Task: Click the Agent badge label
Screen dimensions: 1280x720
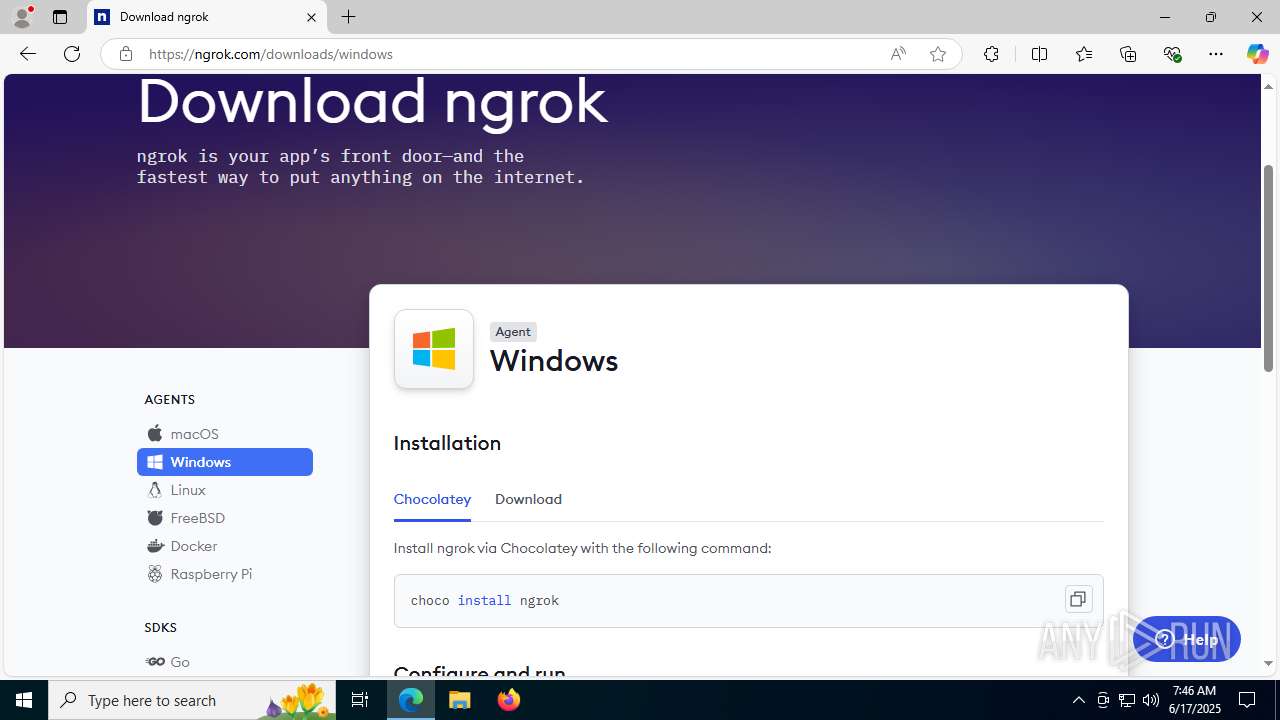Action: click(x=513, y=332)
